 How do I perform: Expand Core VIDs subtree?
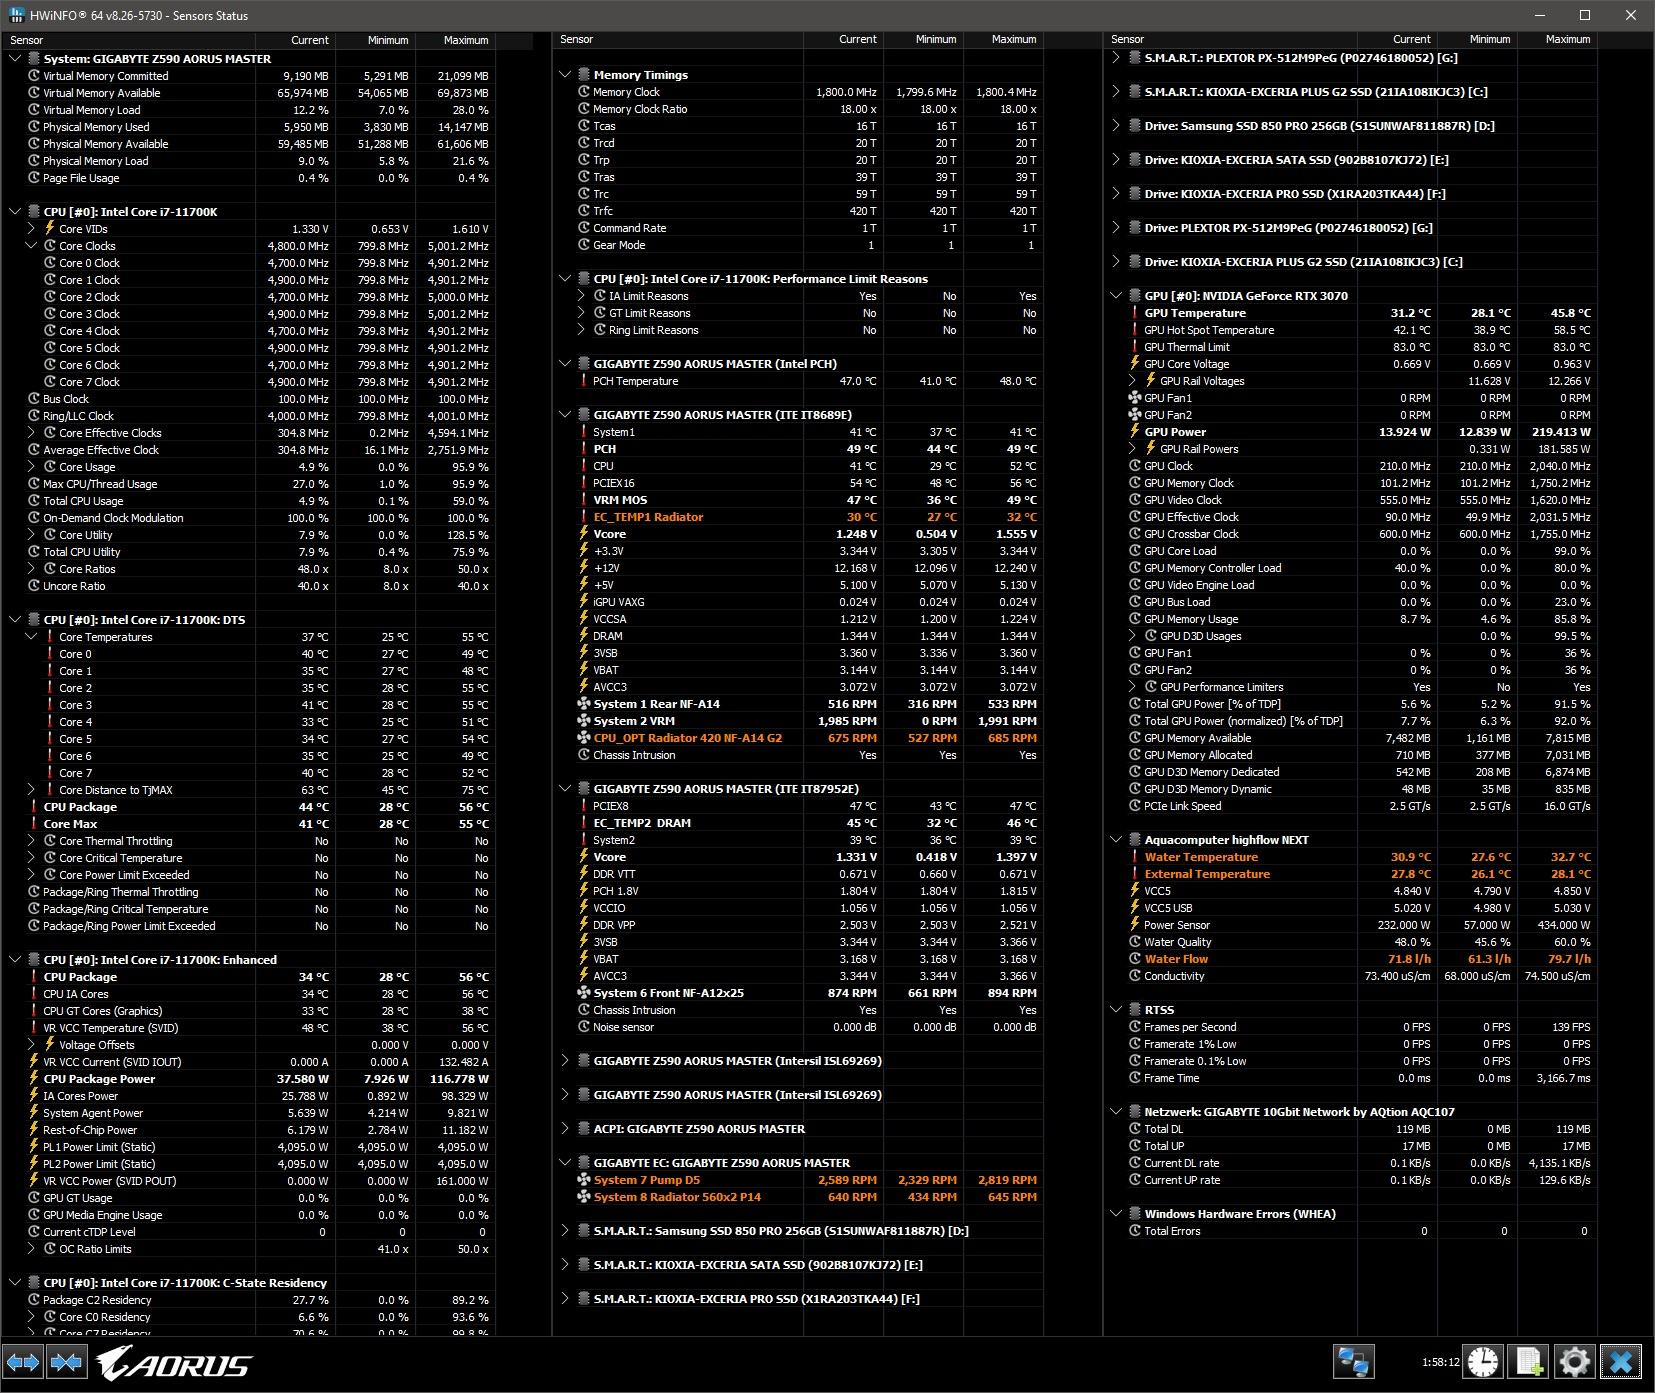coord(31,229)
